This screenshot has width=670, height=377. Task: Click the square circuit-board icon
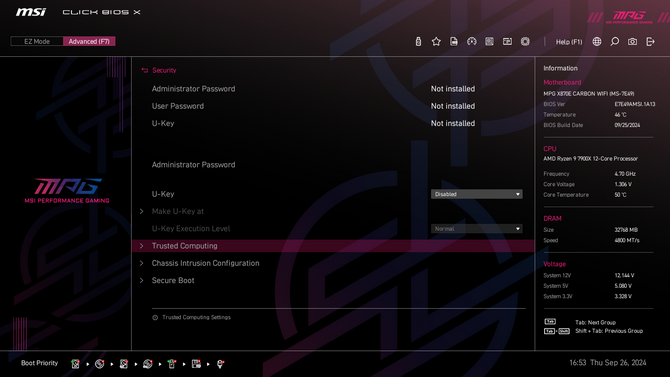pos(489,41)
